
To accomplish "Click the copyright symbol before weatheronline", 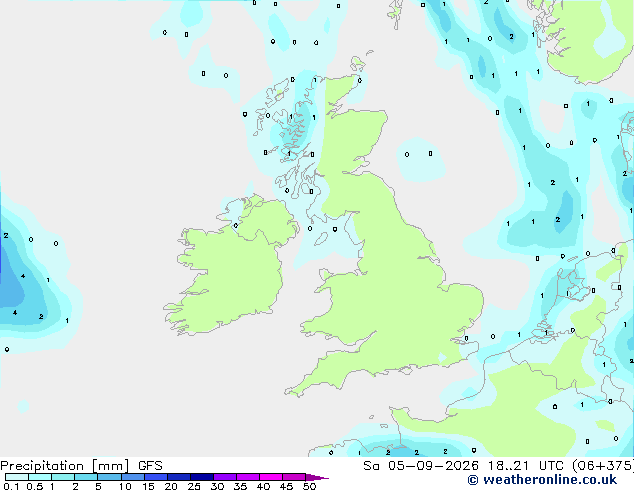I will tap(473, 480).
